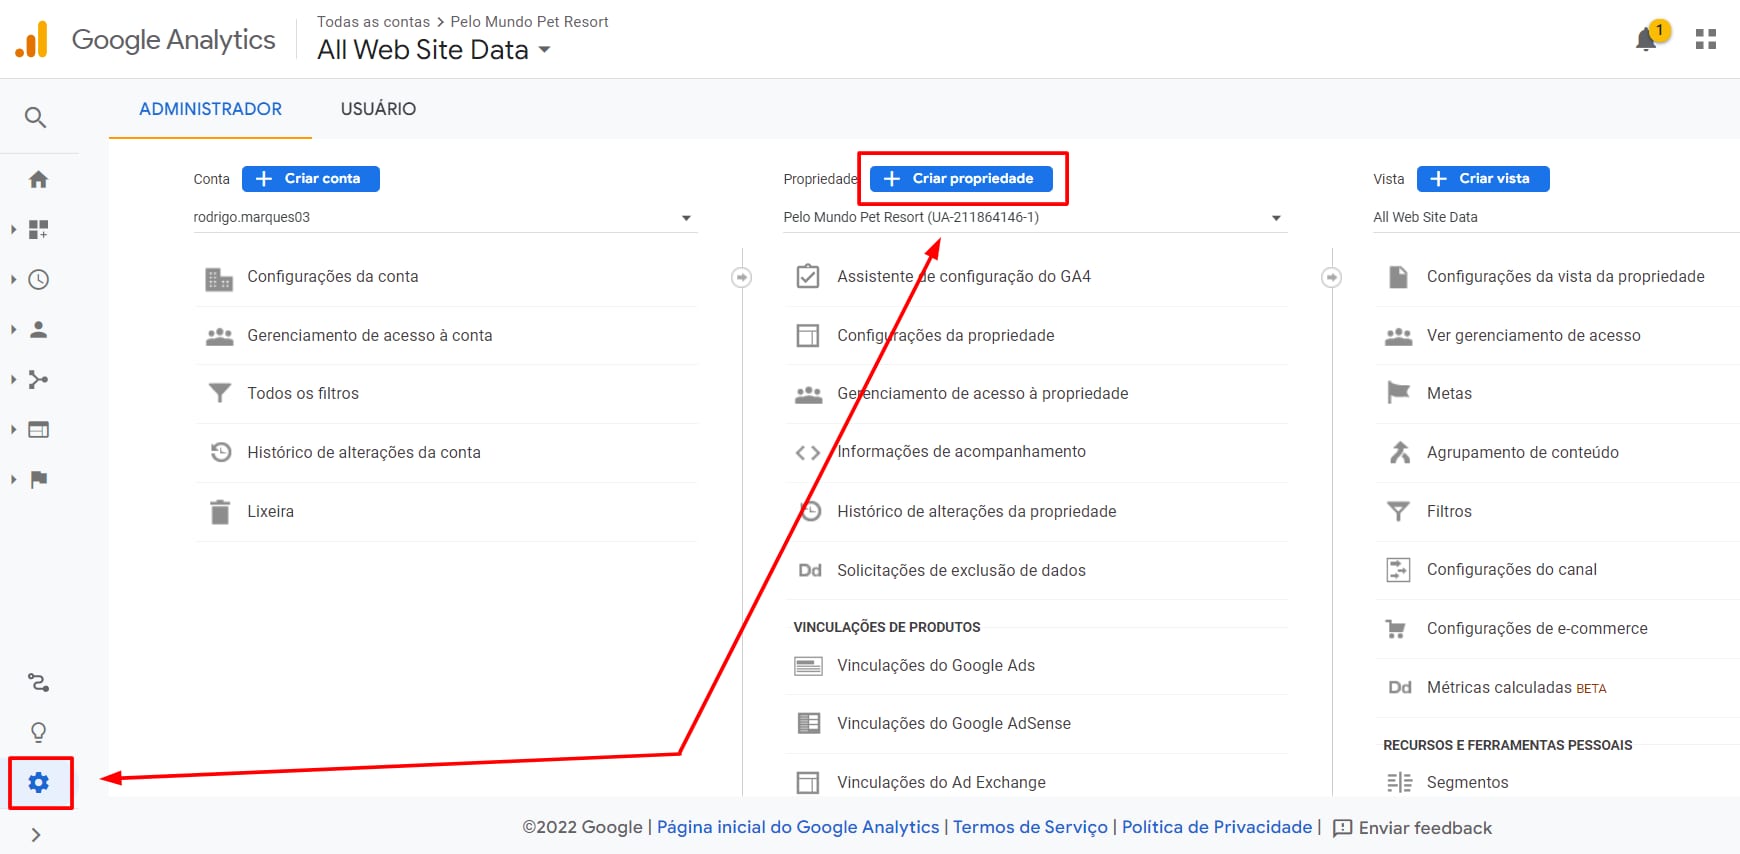Screen dimensions: 1740x854
Task: Click the Criar propriedade button
Action: tap(961, 179)
